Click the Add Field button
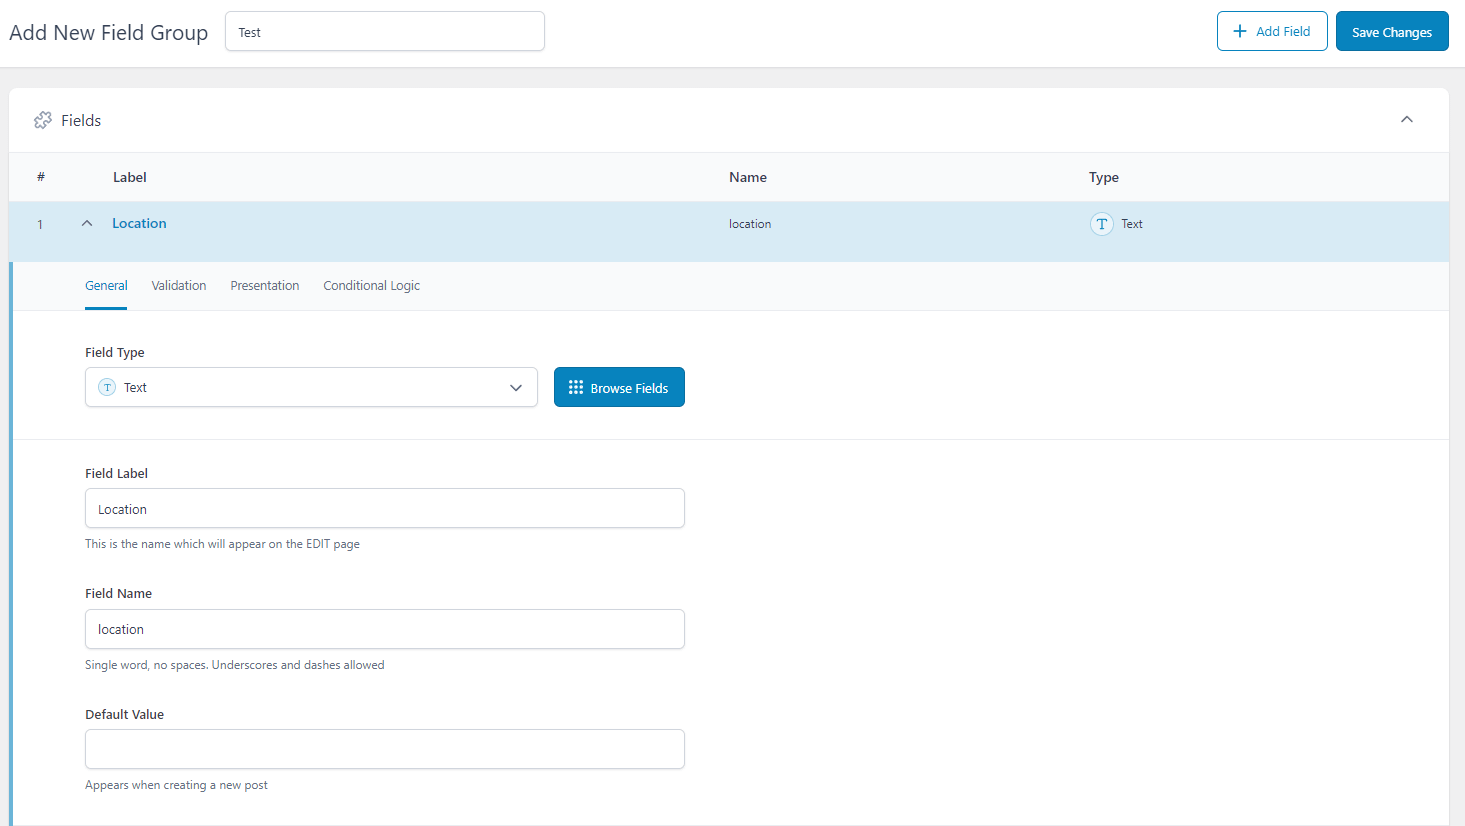The width and height of the screenshot is (1465, 826). (x=1272, y=31)
